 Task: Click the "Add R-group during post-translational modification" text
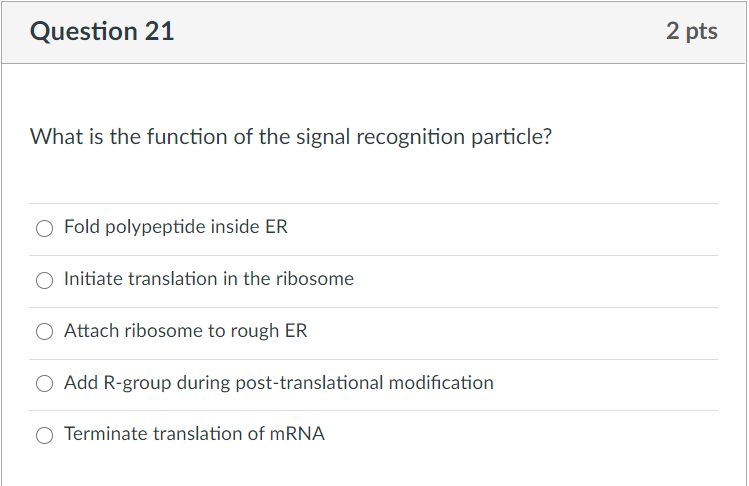point(278,383)
